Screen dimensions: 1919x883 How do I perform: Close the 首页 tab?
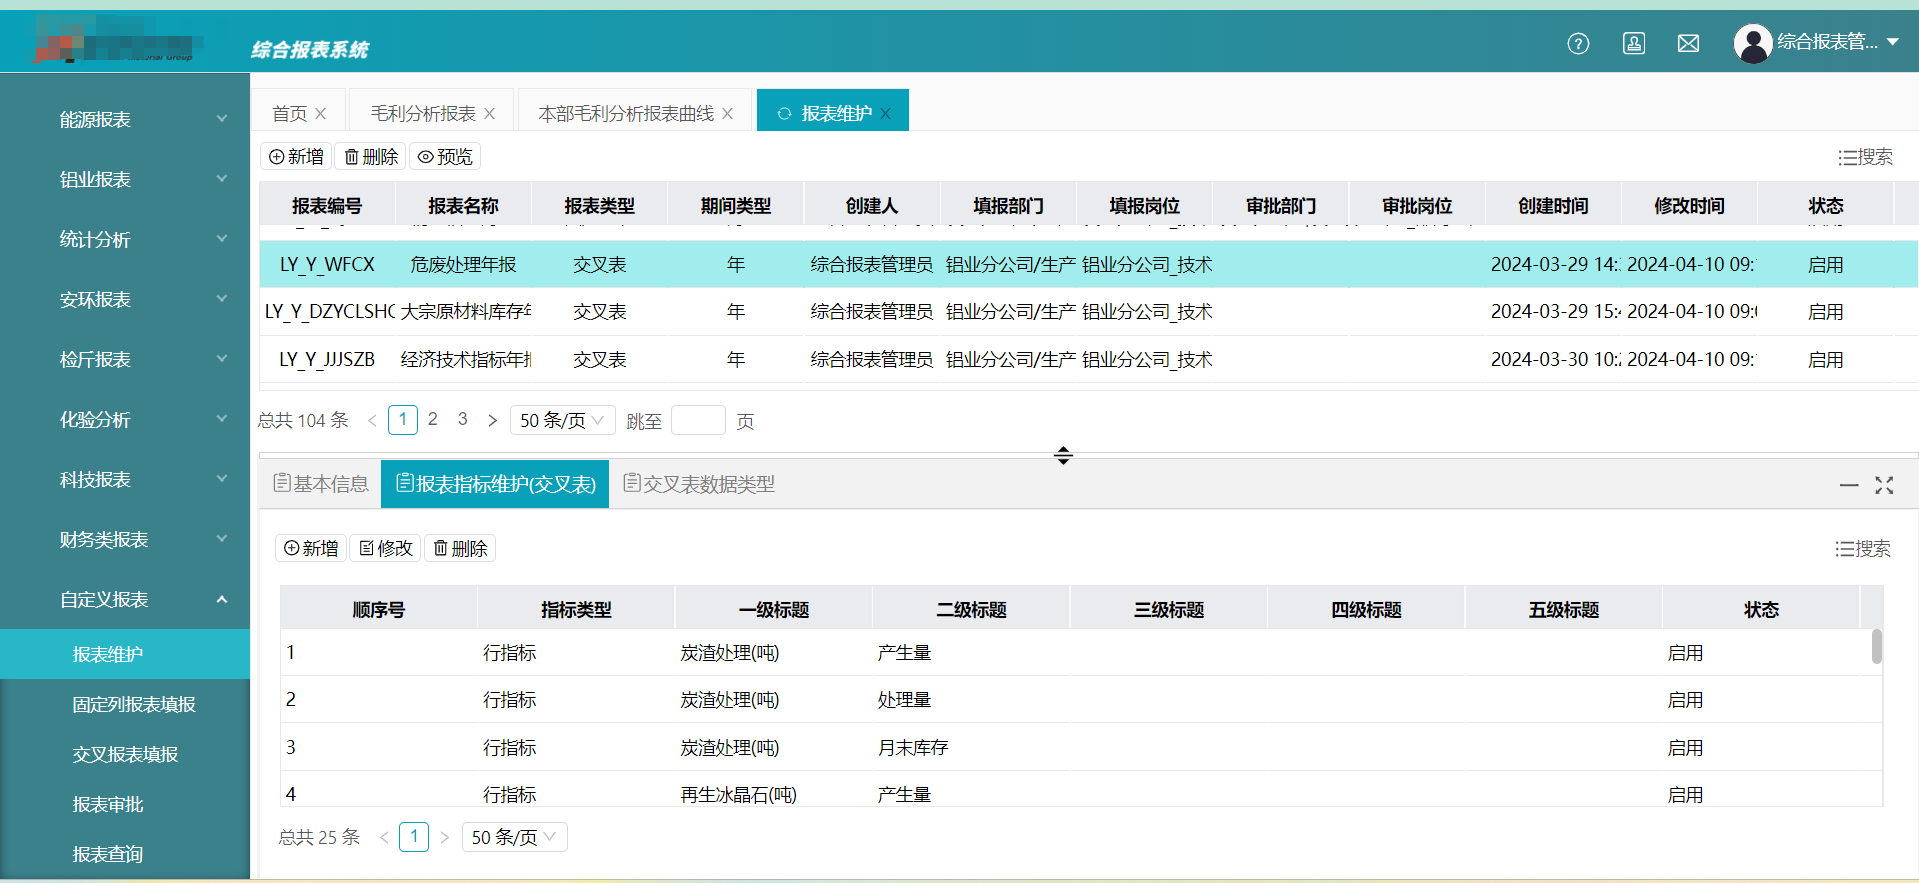tap(321, 114)
